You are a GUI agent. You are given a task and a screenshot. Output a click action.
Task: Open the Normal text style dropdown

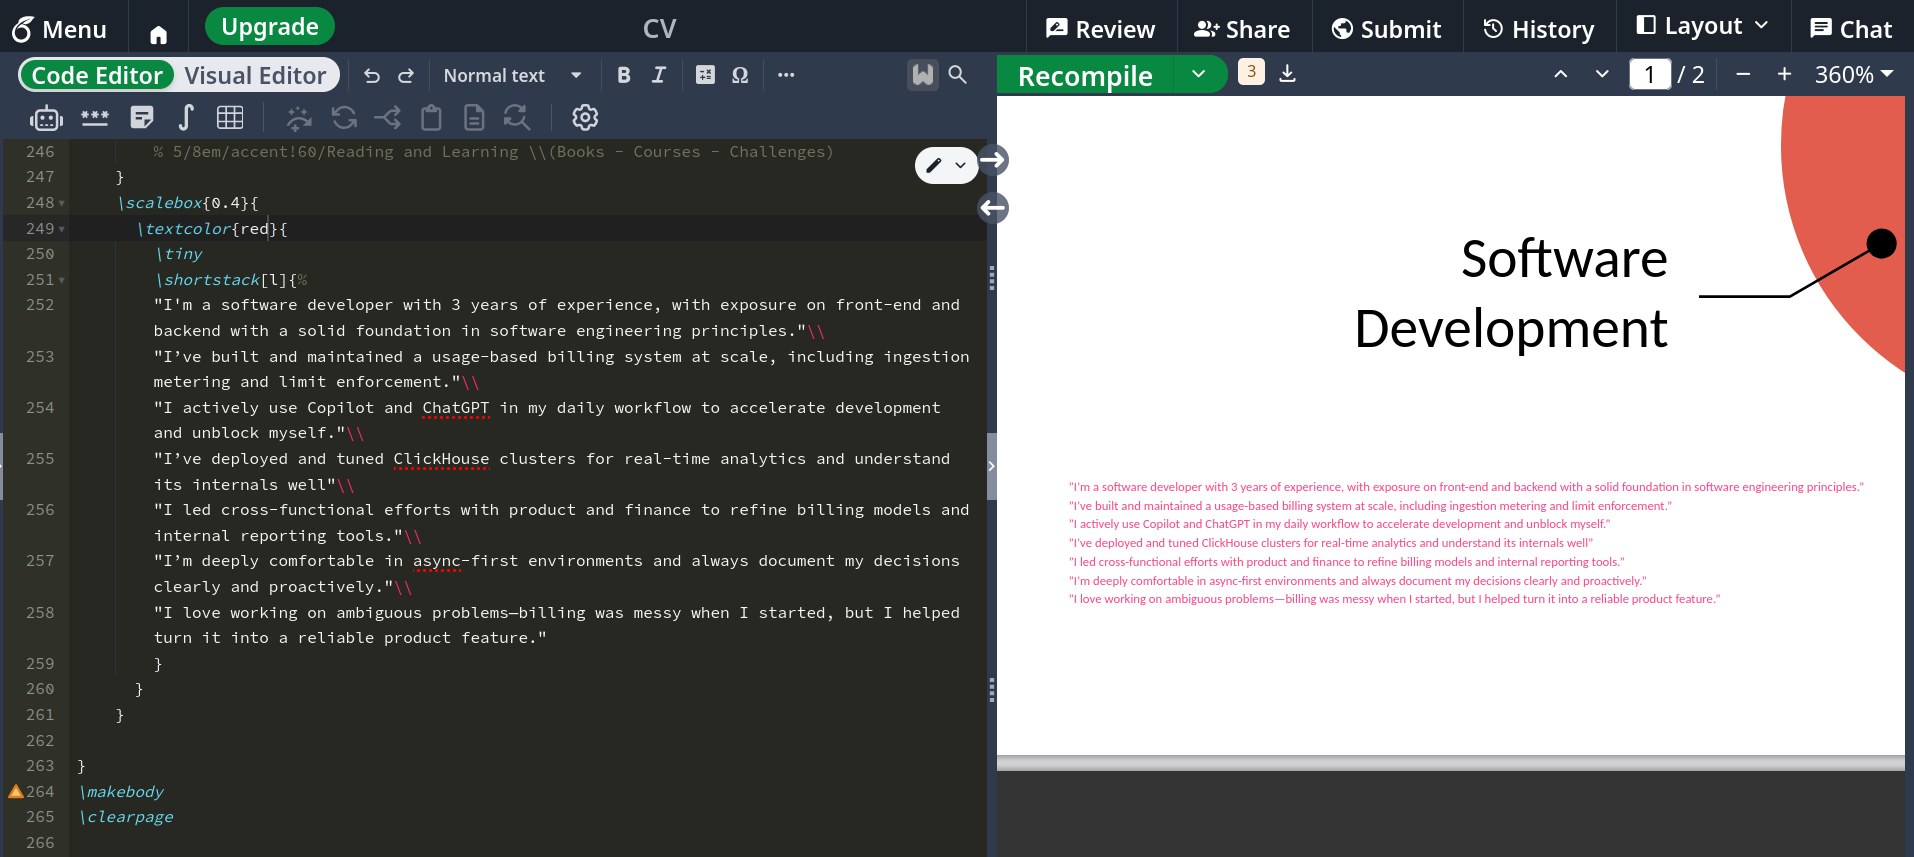click(x=512, y=76)
